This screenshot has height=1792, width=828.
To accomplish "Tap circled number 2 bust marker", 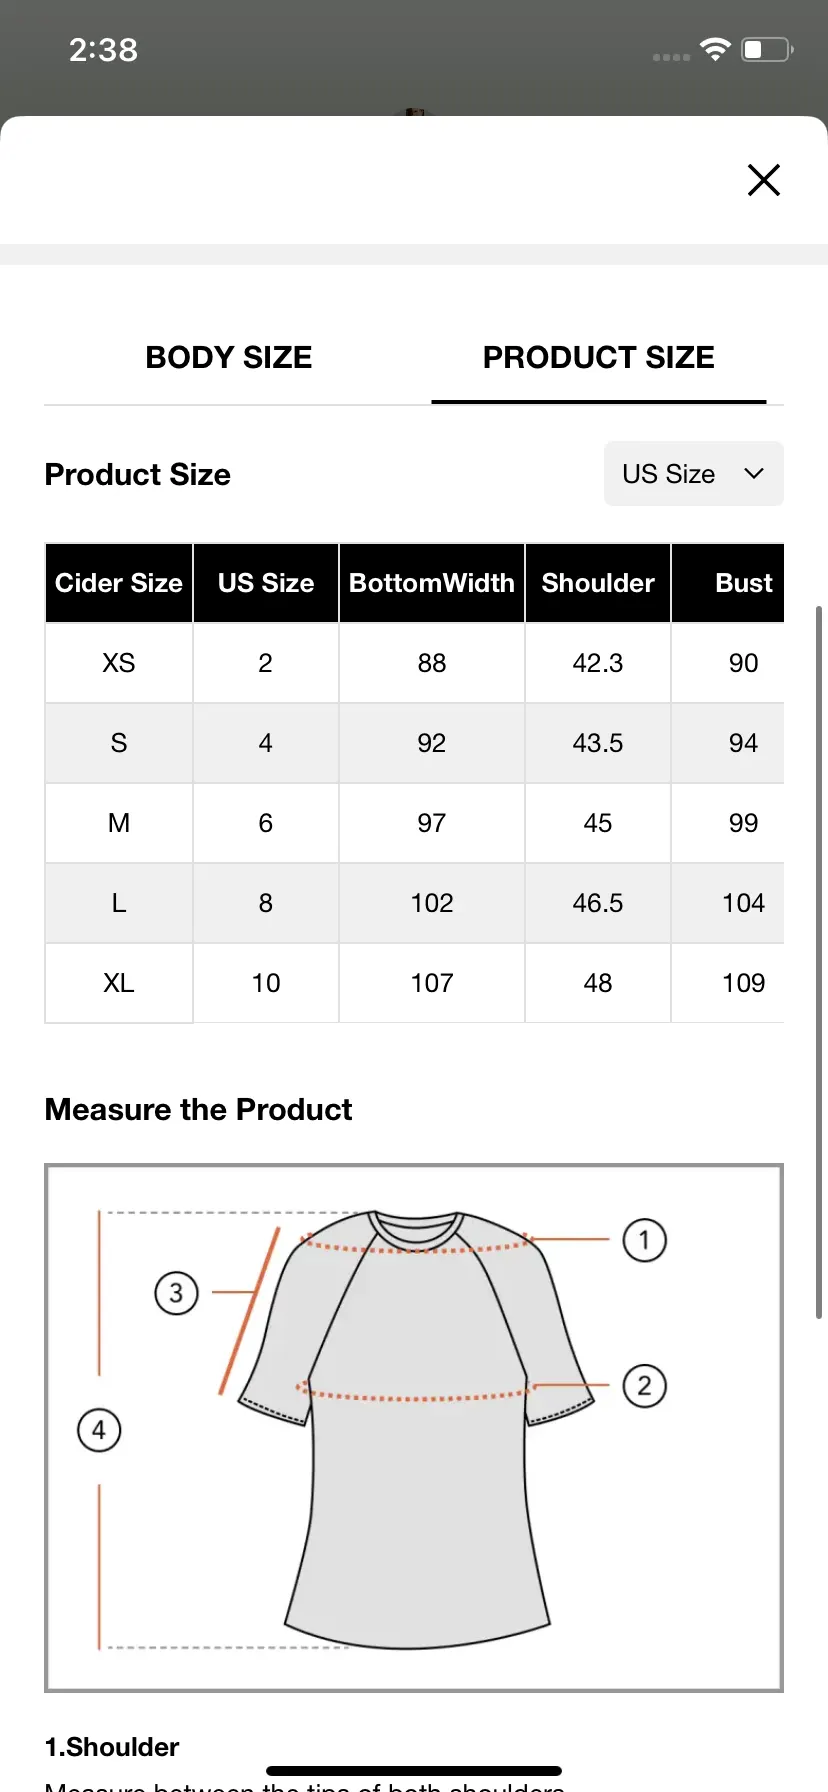I will coord(644,1386).
